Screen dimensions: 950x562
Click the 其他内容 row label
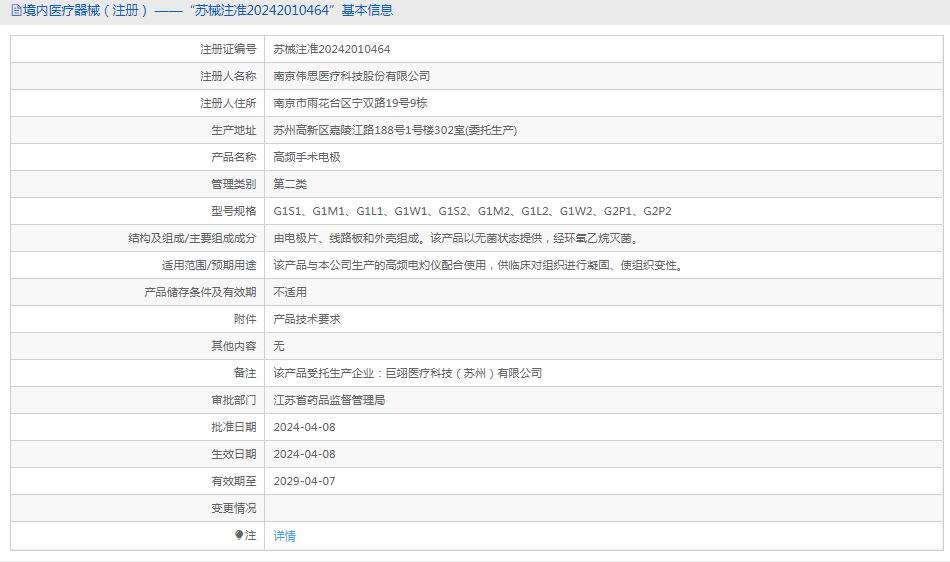234,346
